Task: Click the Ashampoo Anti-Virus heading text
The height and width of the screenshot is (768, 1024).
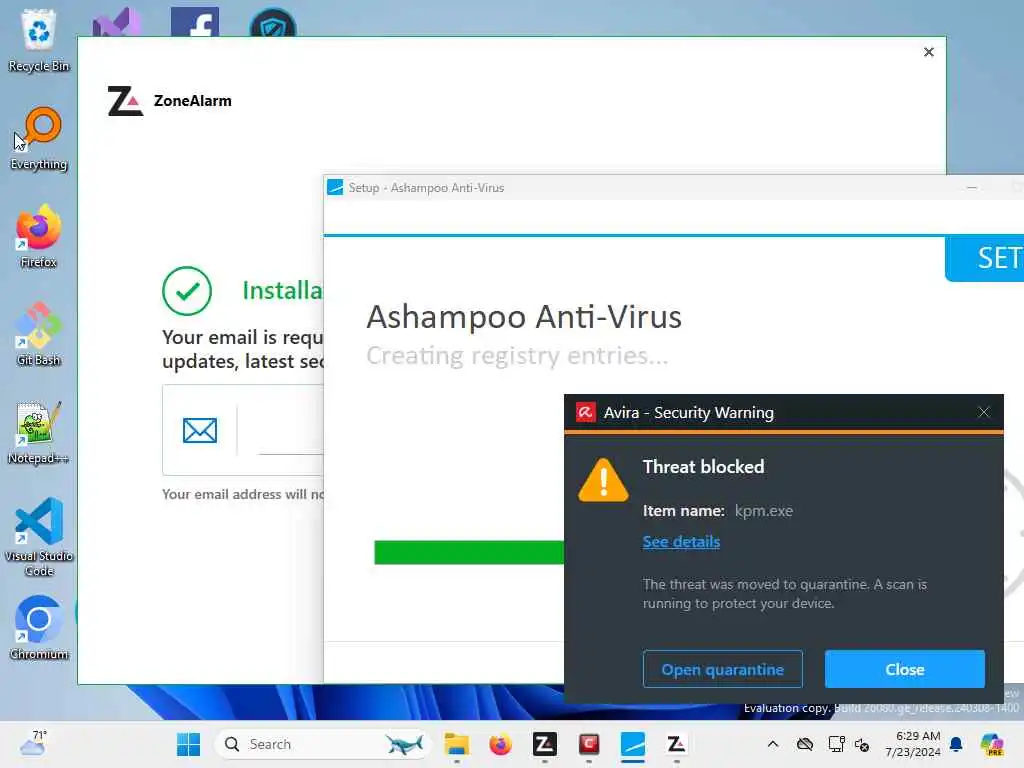Action: coord(524,317)
